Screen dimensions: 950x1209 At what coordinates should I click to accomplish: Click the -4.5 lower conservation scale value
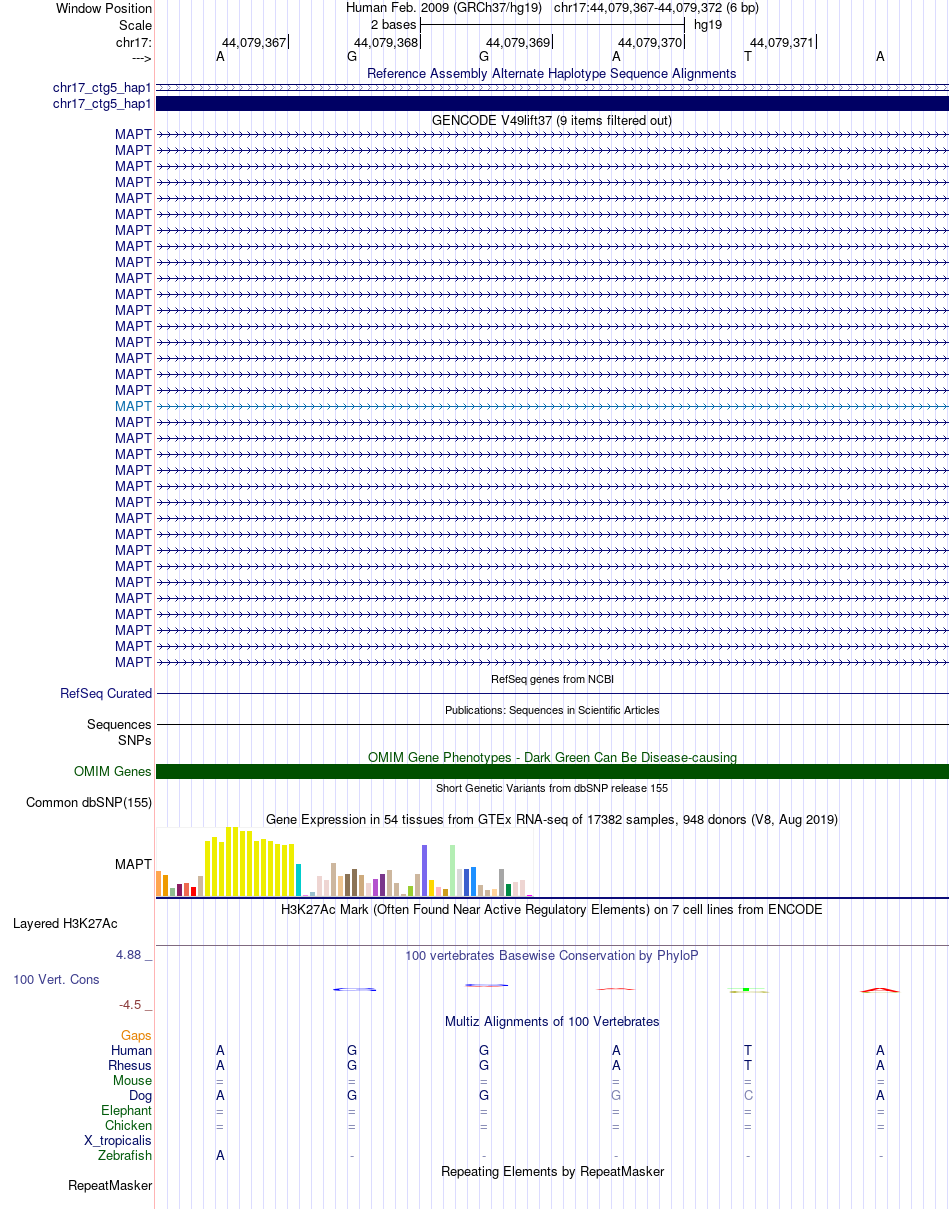point(135,1004)
